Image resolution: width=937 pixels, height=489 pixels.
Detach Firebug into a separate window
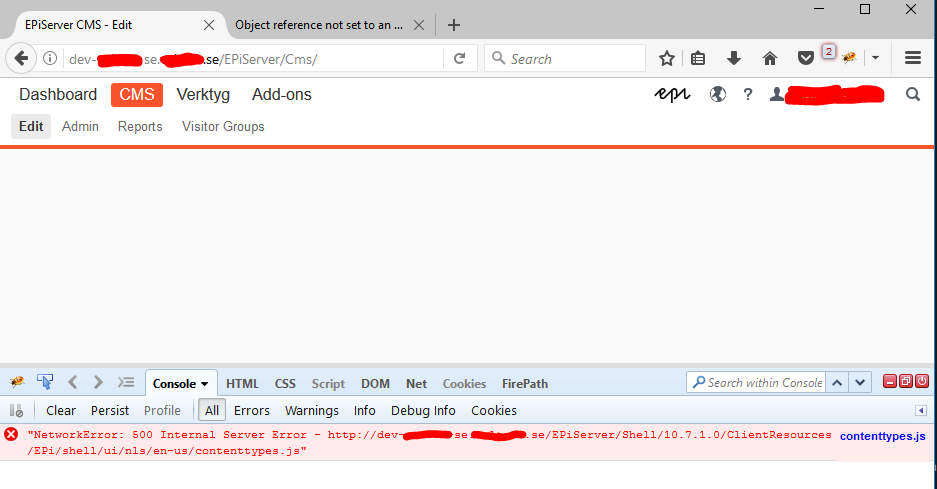(x=906, y=381)
